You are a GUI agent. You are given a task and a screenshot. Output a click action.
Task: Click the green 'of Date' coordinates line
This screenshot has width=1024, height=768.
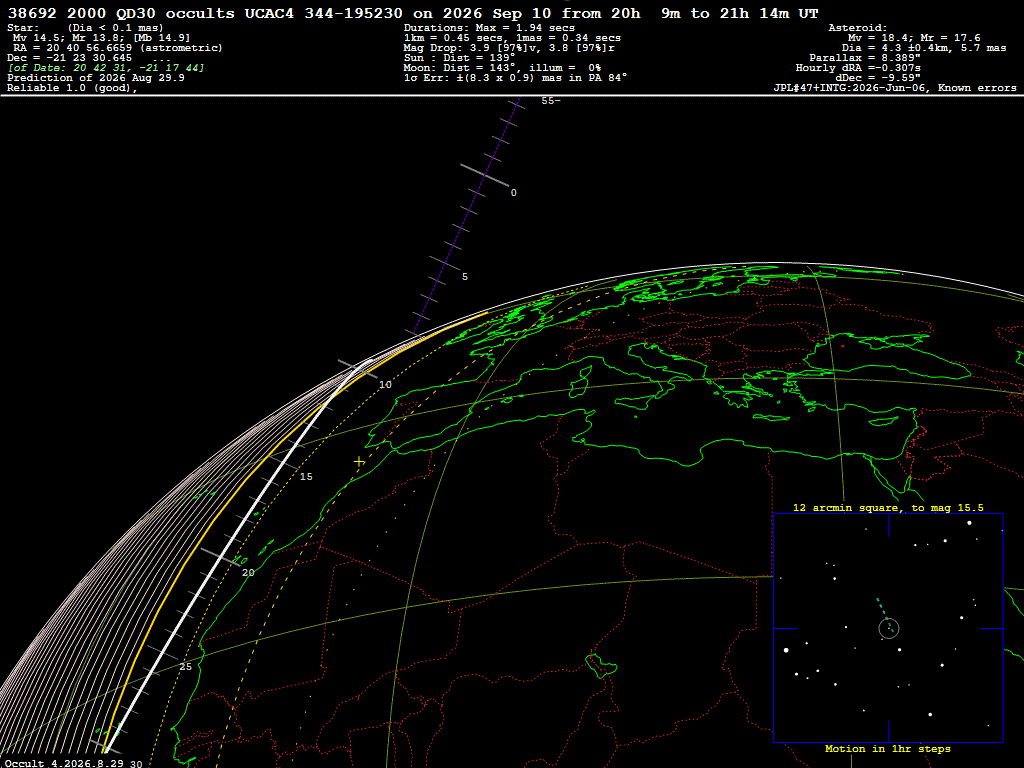[106, 68]
